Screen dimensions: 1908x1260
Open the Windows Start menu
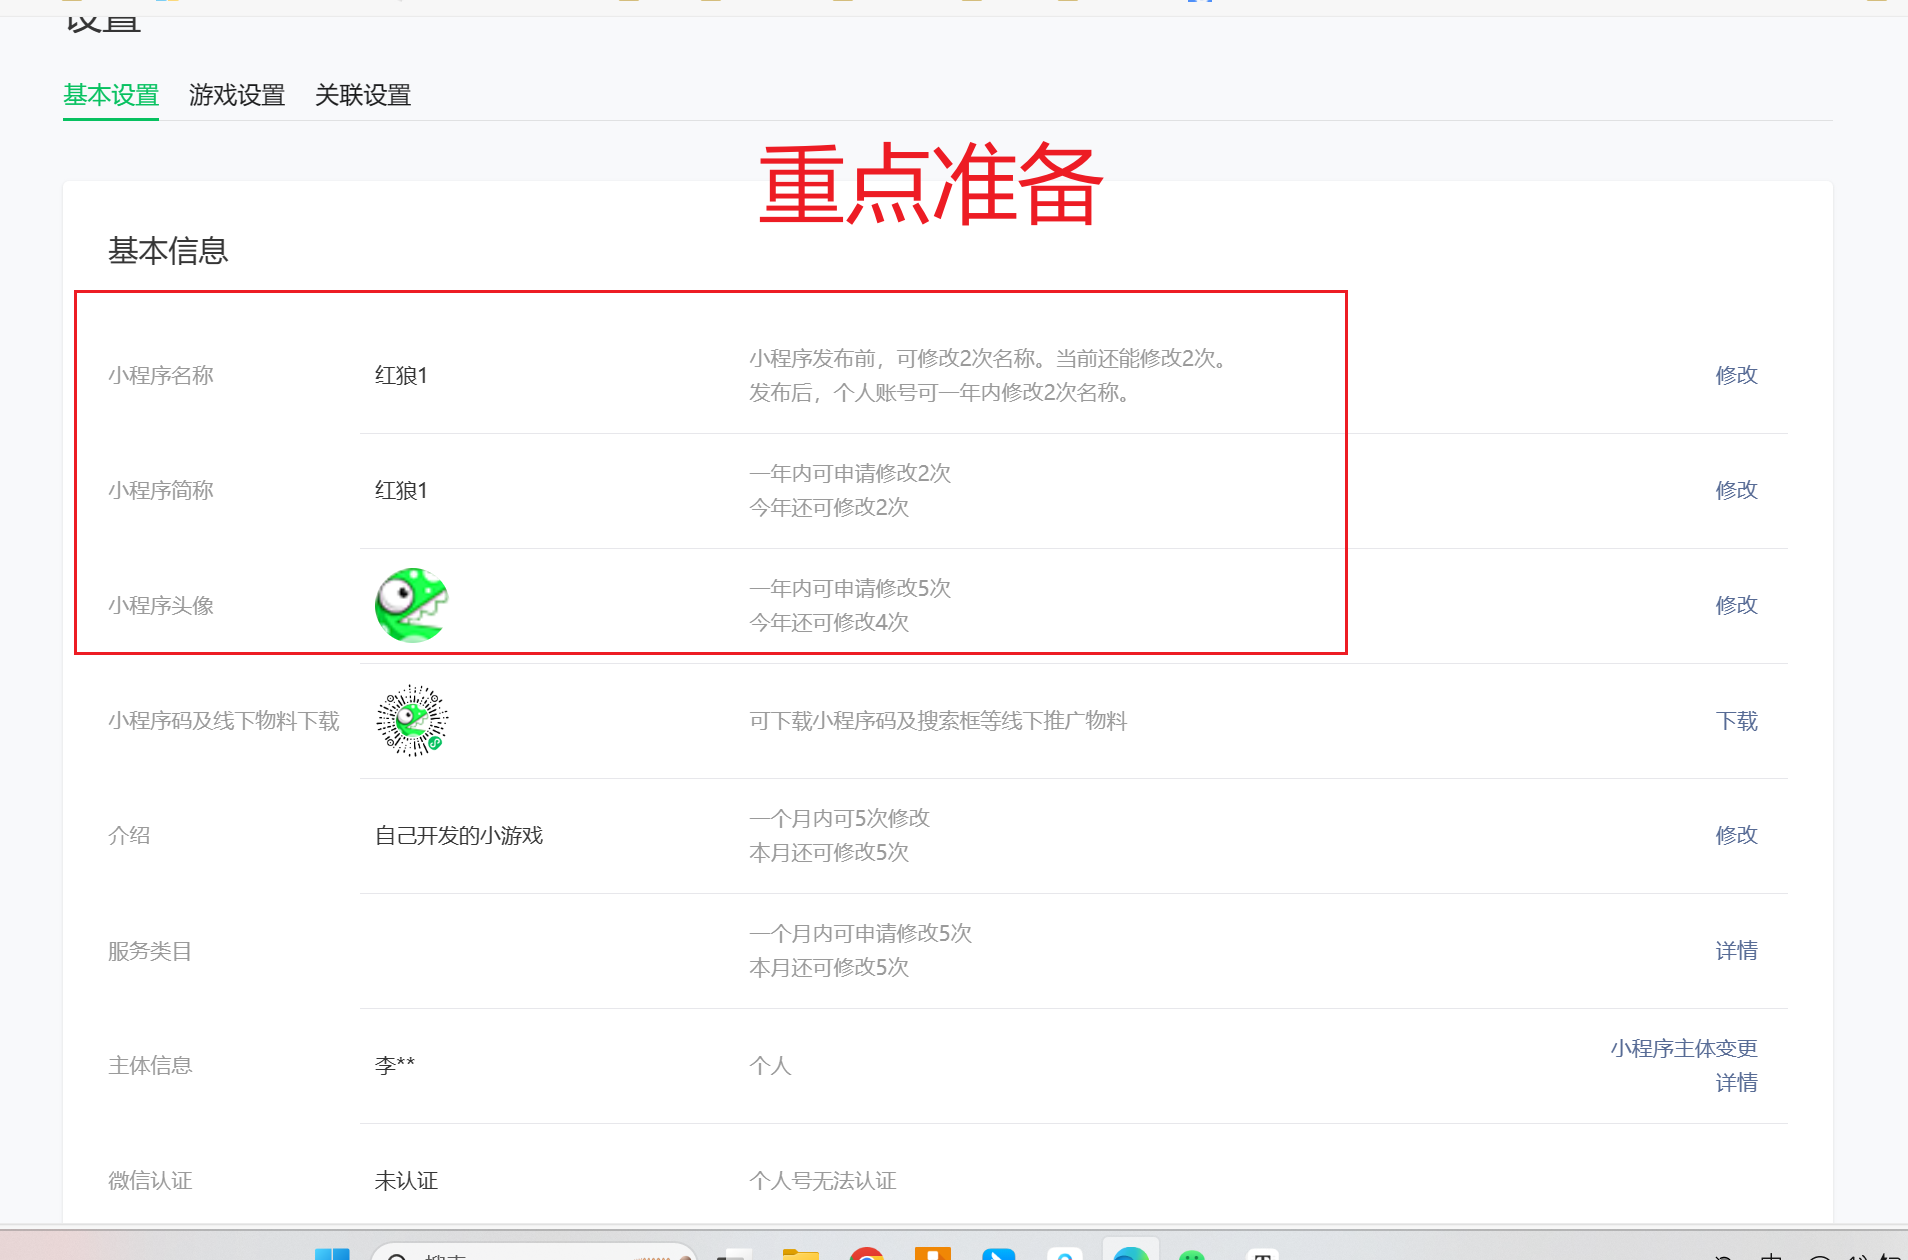pos(332,1254)
